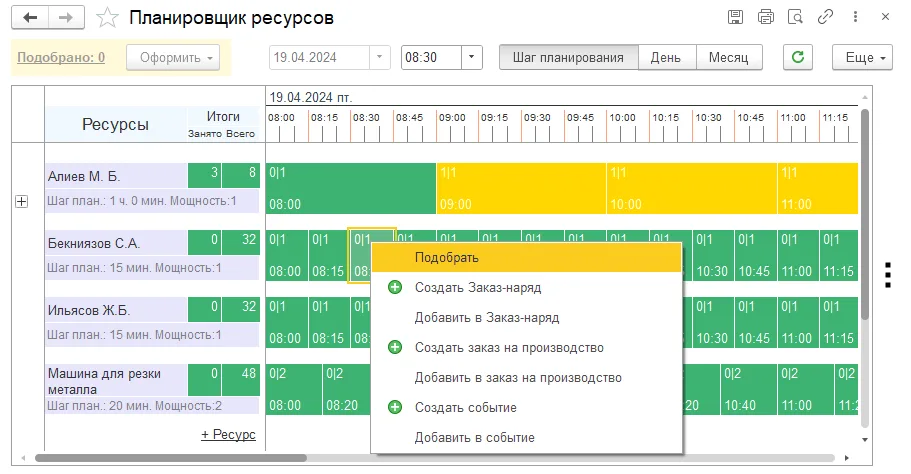Select Алиев М. Б. green 08:00 slot
911x474 pixels.
coord(351,188)
